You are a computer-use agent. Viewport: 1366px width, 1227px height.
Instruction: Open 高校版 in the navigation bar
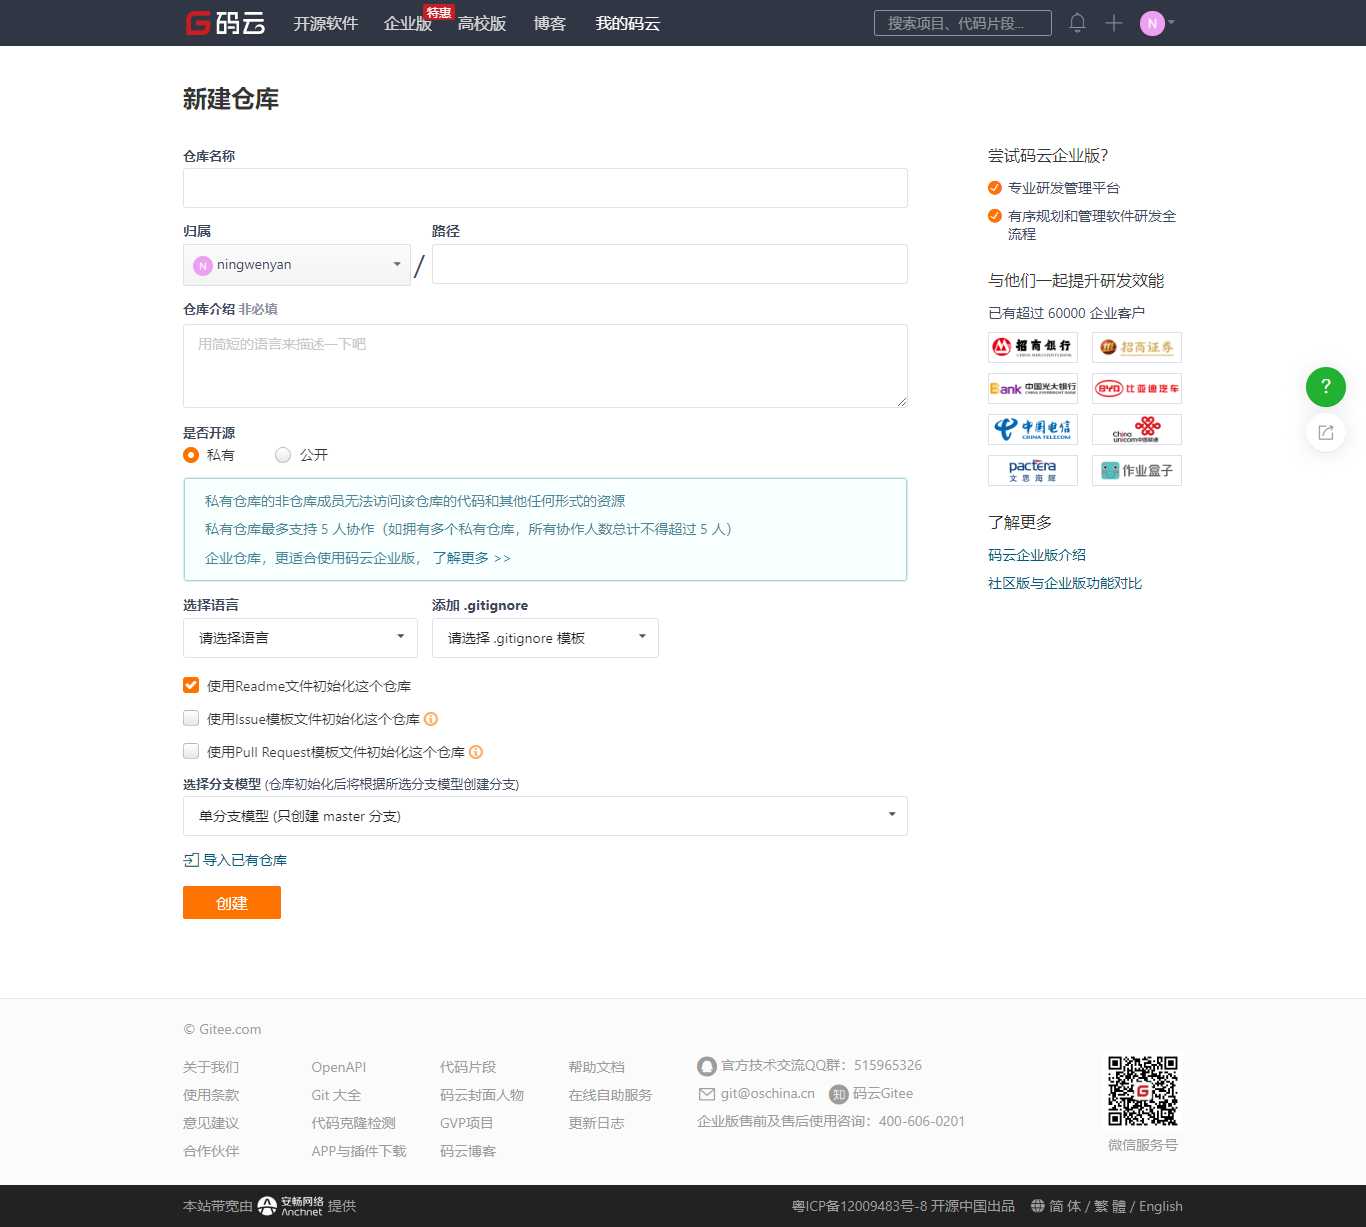(x=482, y=23)
